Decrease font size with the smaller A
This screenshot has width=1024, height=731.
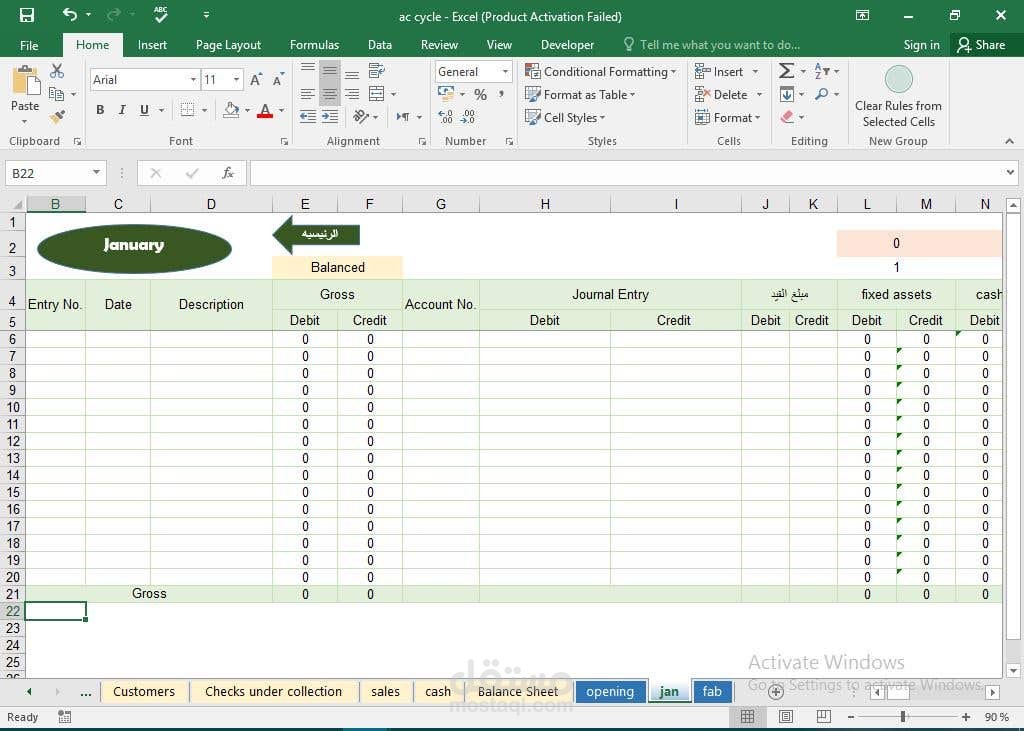278,80
